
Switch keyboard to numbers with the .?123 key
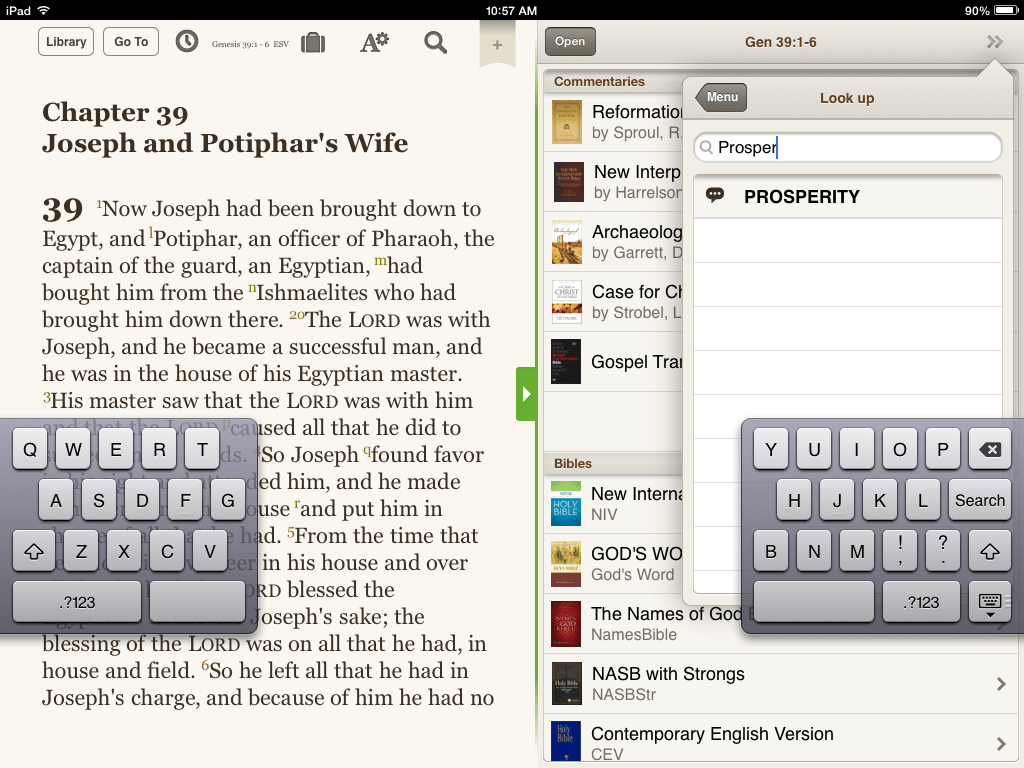click(75, 602)
